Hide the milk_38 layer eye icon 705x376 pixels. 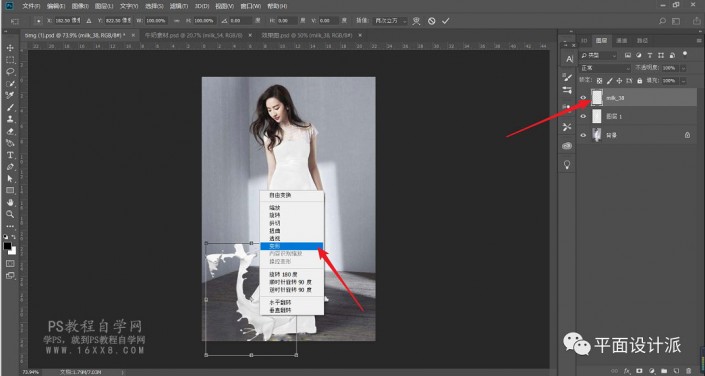(x=584, y=98)
